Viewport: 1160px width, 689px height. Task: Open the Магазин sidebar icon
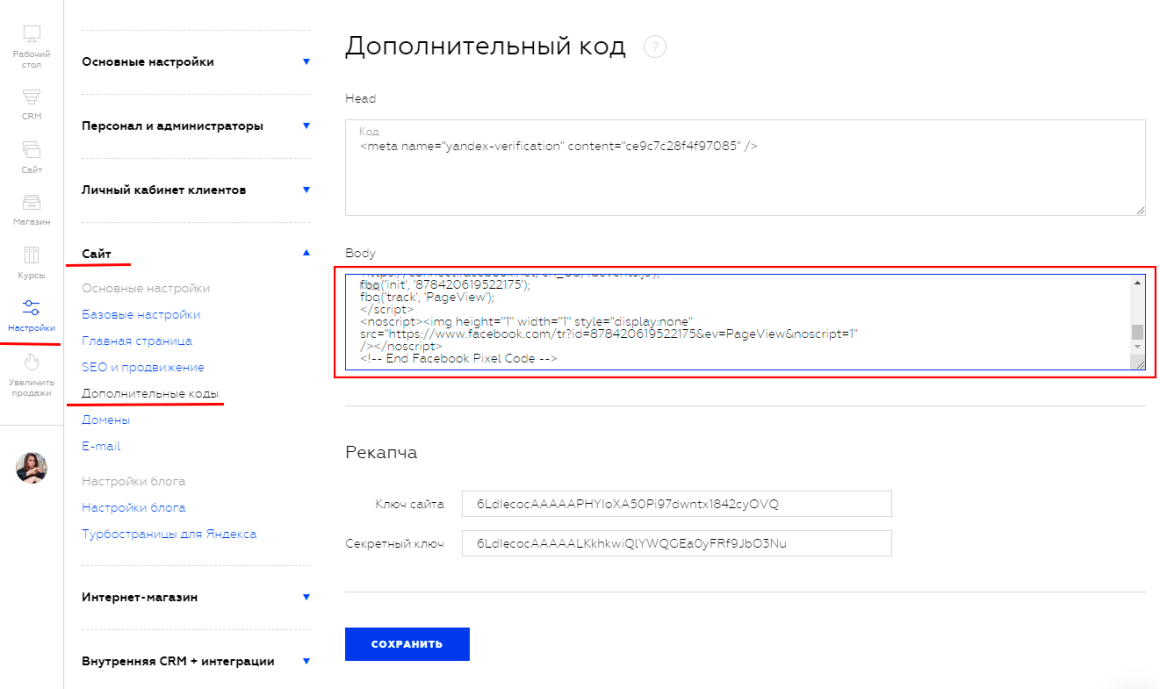tap(32, 203)
